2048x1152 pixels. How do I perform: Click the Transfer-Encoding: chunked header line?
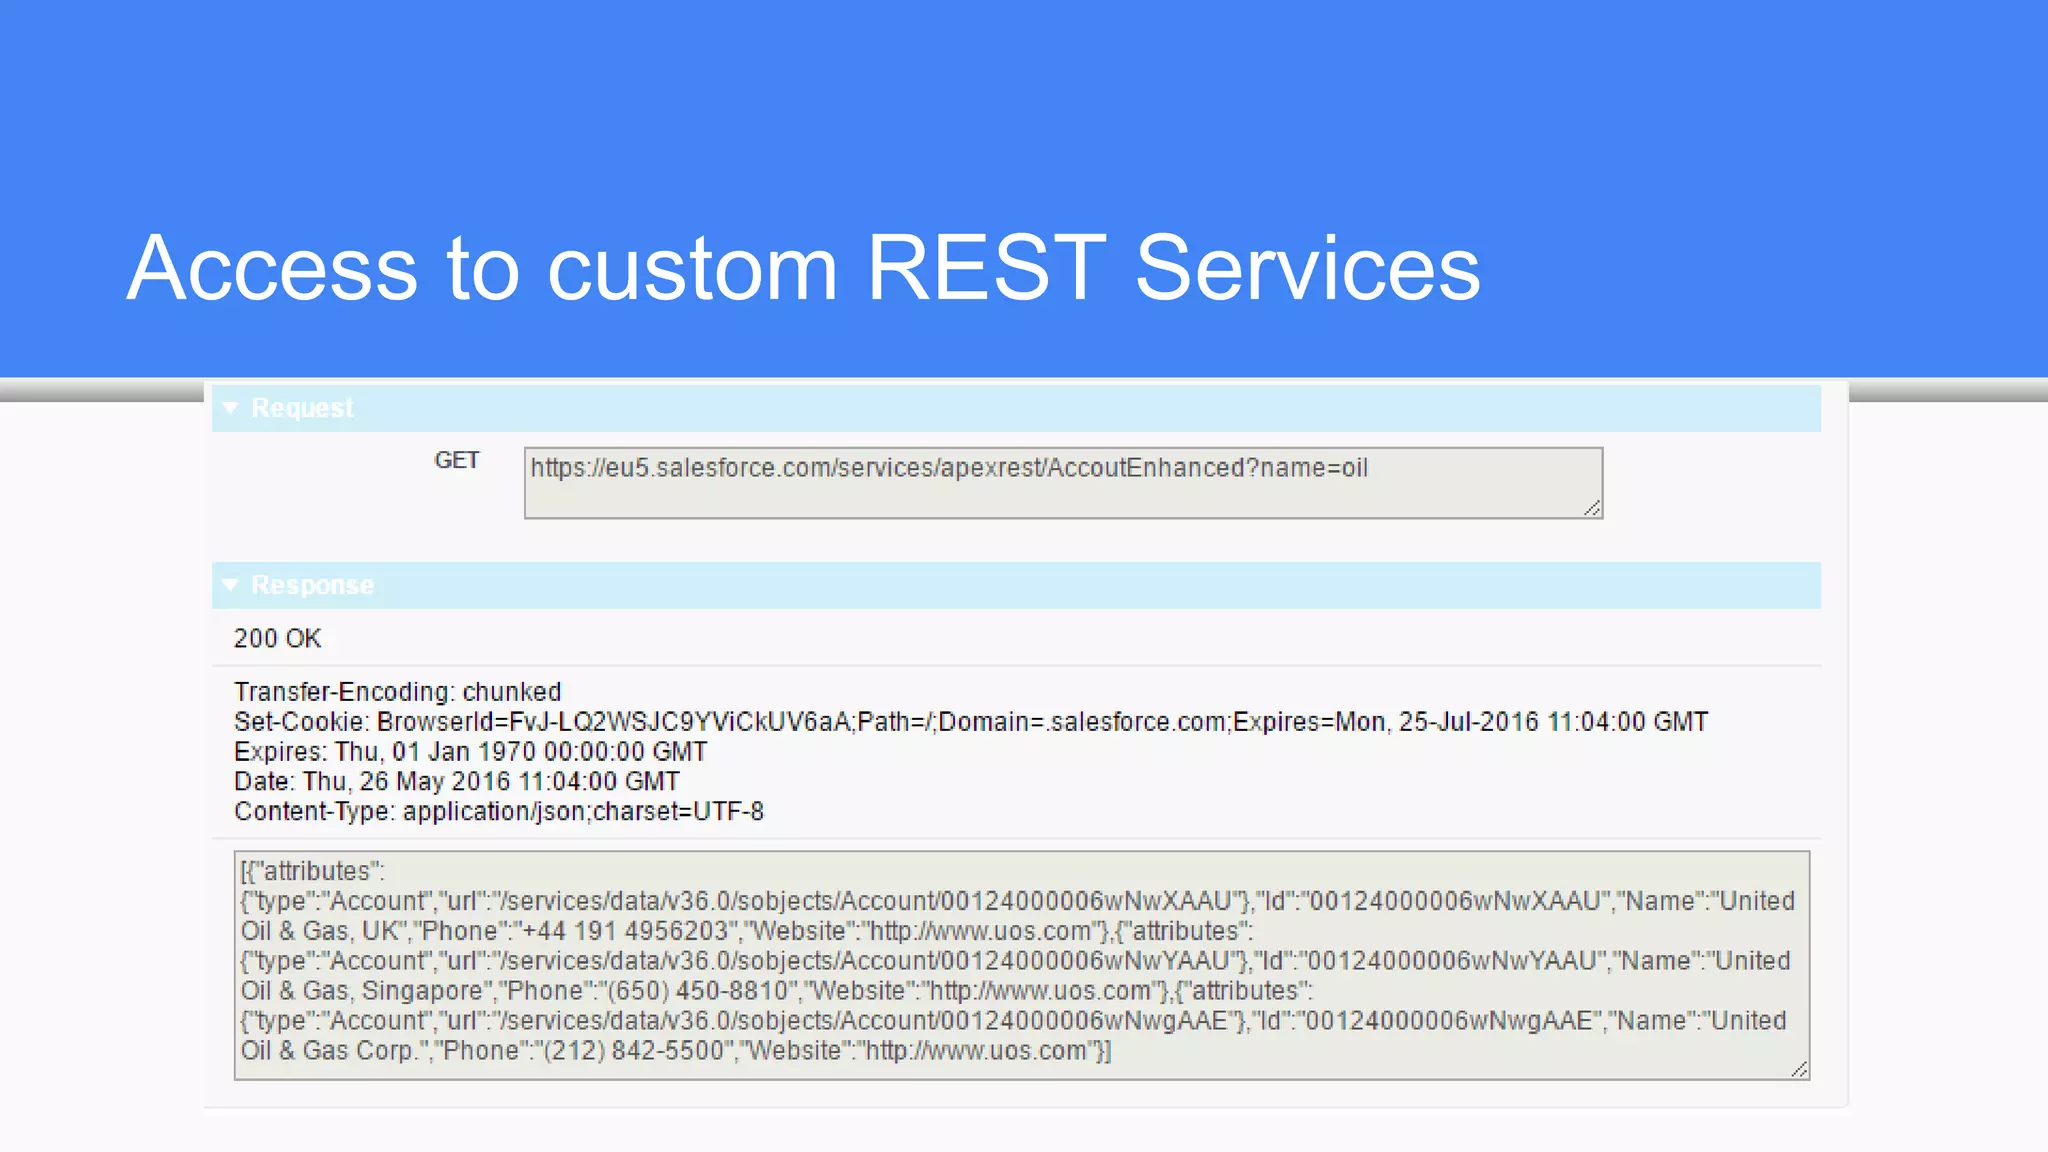click(397, 692)
